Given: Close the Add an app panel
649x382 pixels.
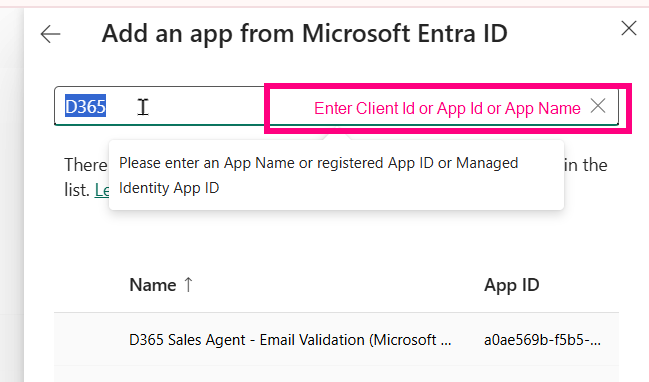Looking at the screenshot, I should [x=628, y=29].
